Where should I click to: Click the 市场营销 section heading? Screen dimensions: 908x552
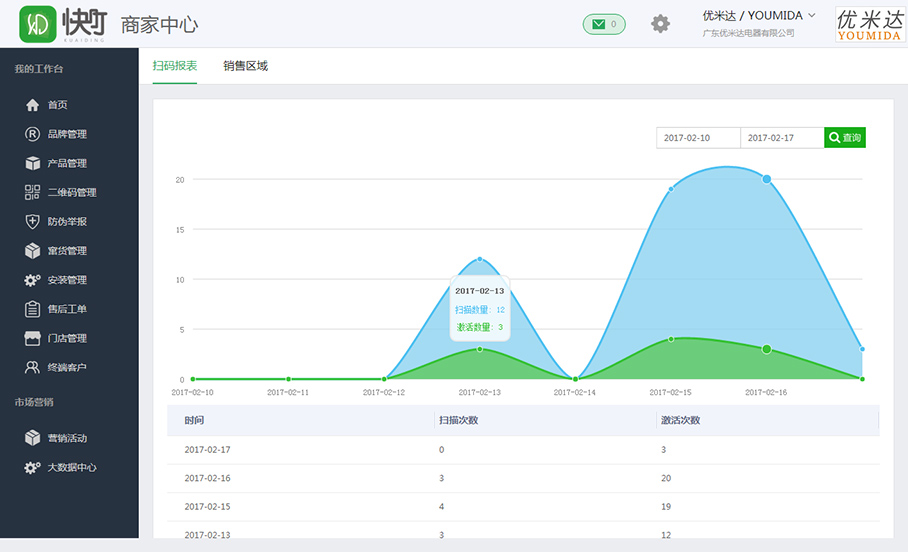pyautogui.click(x=34, y=403)
